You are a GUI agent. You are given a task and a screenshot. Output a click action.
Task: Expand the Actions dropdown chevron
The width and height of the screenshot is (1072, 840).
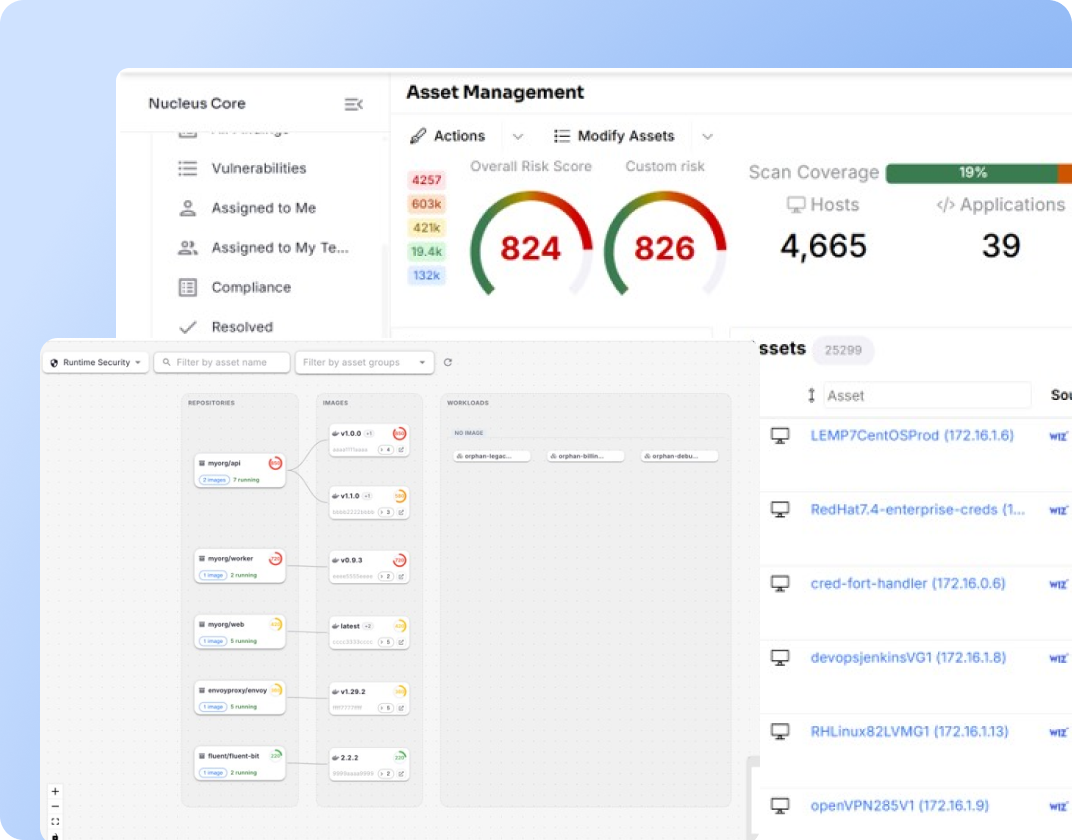pos(518,137)
